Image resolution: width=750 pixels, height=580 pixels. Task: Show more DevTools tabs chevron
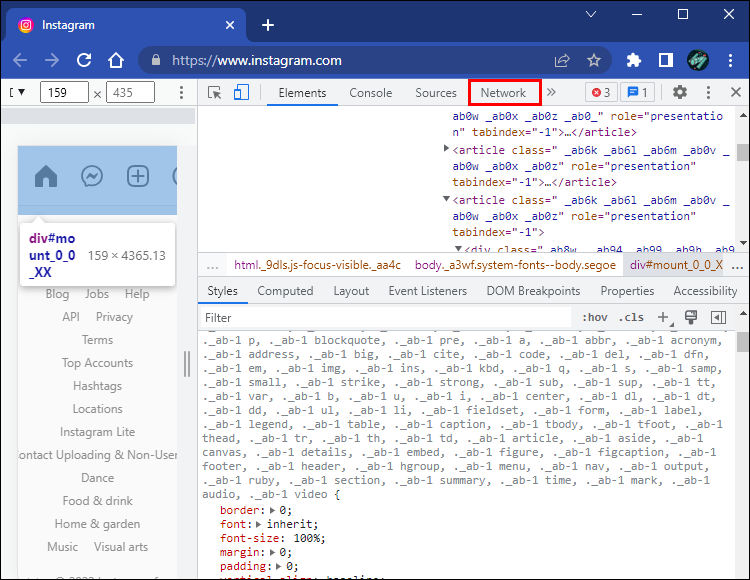(551, 93)
